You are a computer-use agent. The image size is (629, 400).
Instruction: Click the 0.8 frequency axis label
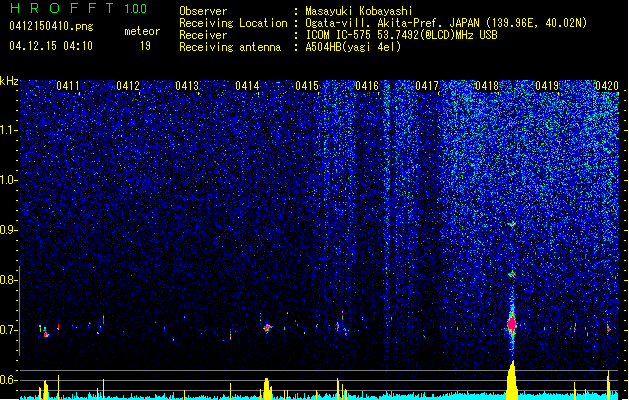click(x=9, y=280)
